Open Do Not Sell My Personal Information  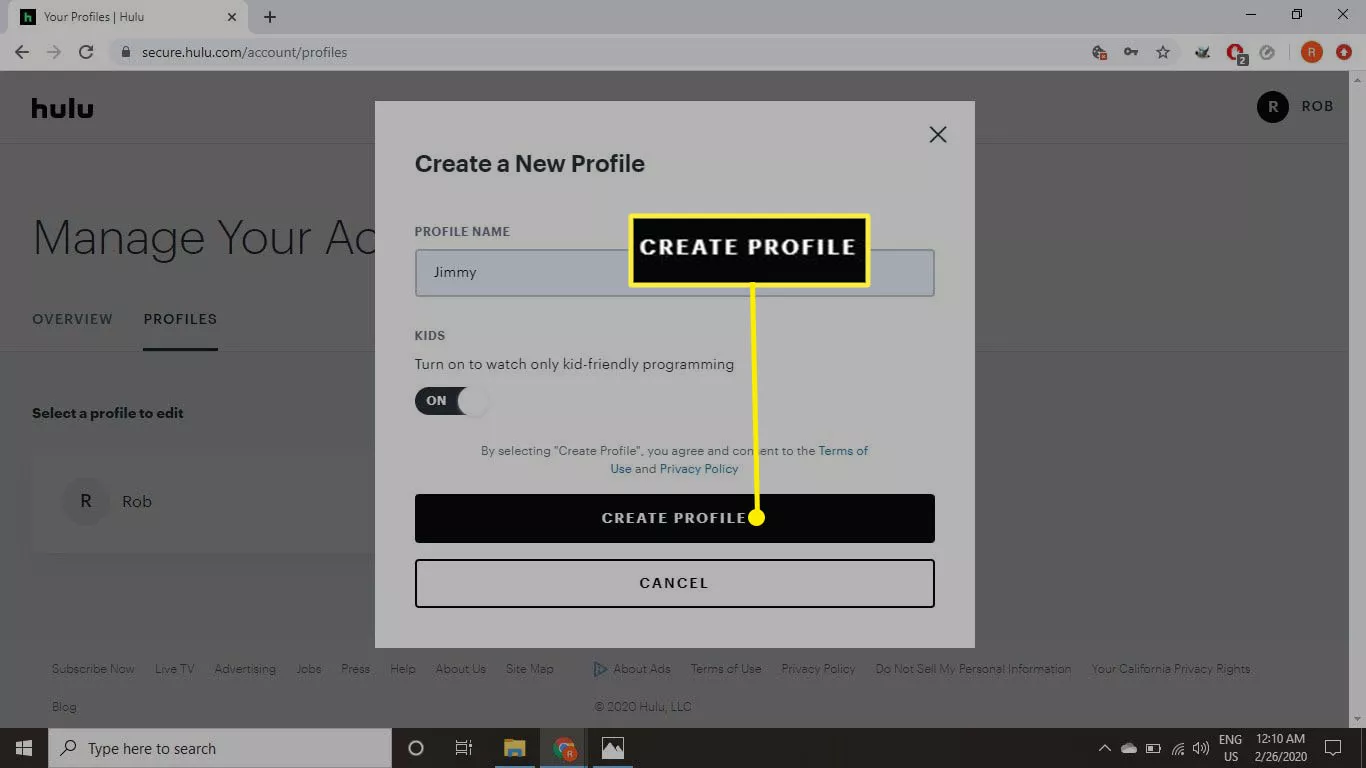(x=973, y=669)
